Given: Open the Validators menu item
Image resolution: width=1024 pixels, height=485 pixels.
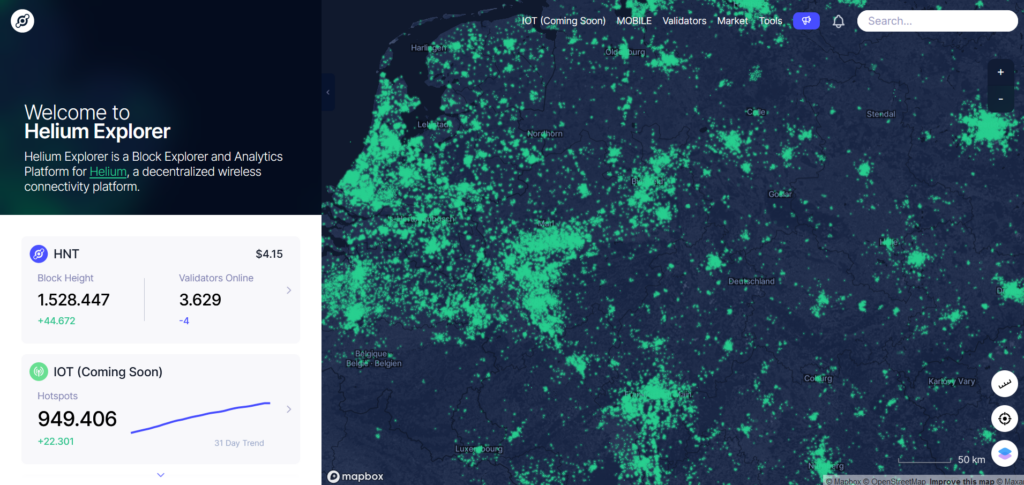Looking at the screenshot, I should [684, 21].
